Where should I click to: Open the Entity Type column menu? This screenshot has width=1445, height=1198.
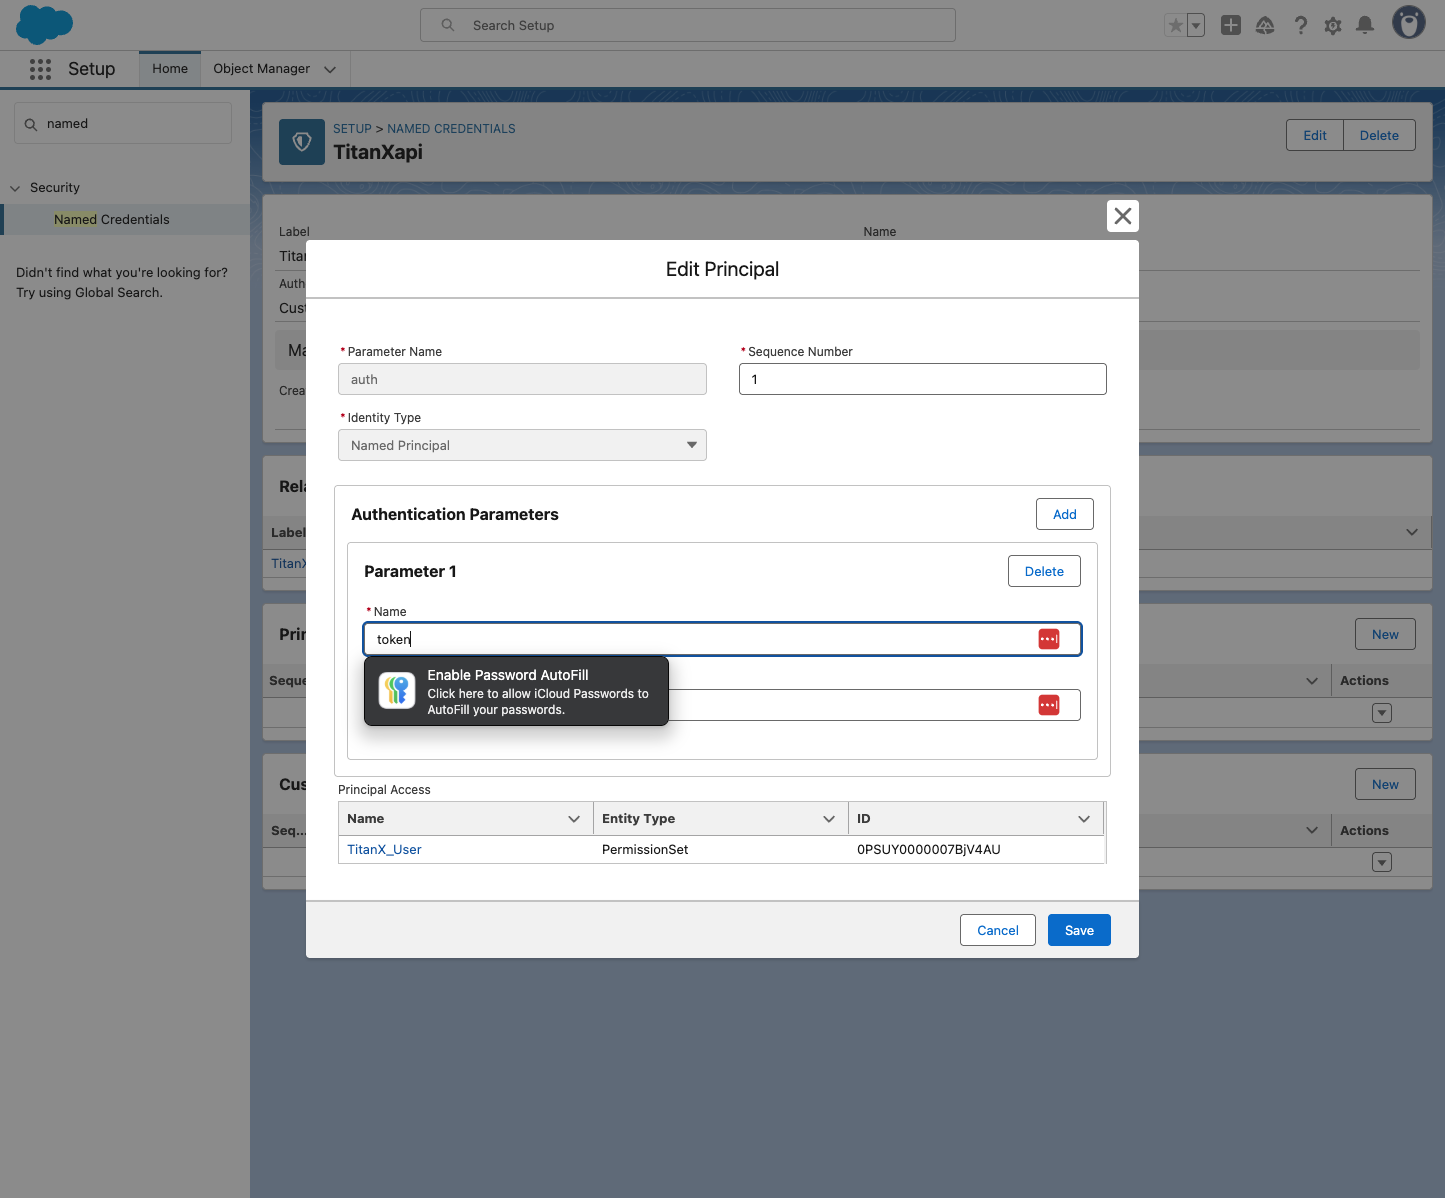pyautogui.click(x=829, y=819)
